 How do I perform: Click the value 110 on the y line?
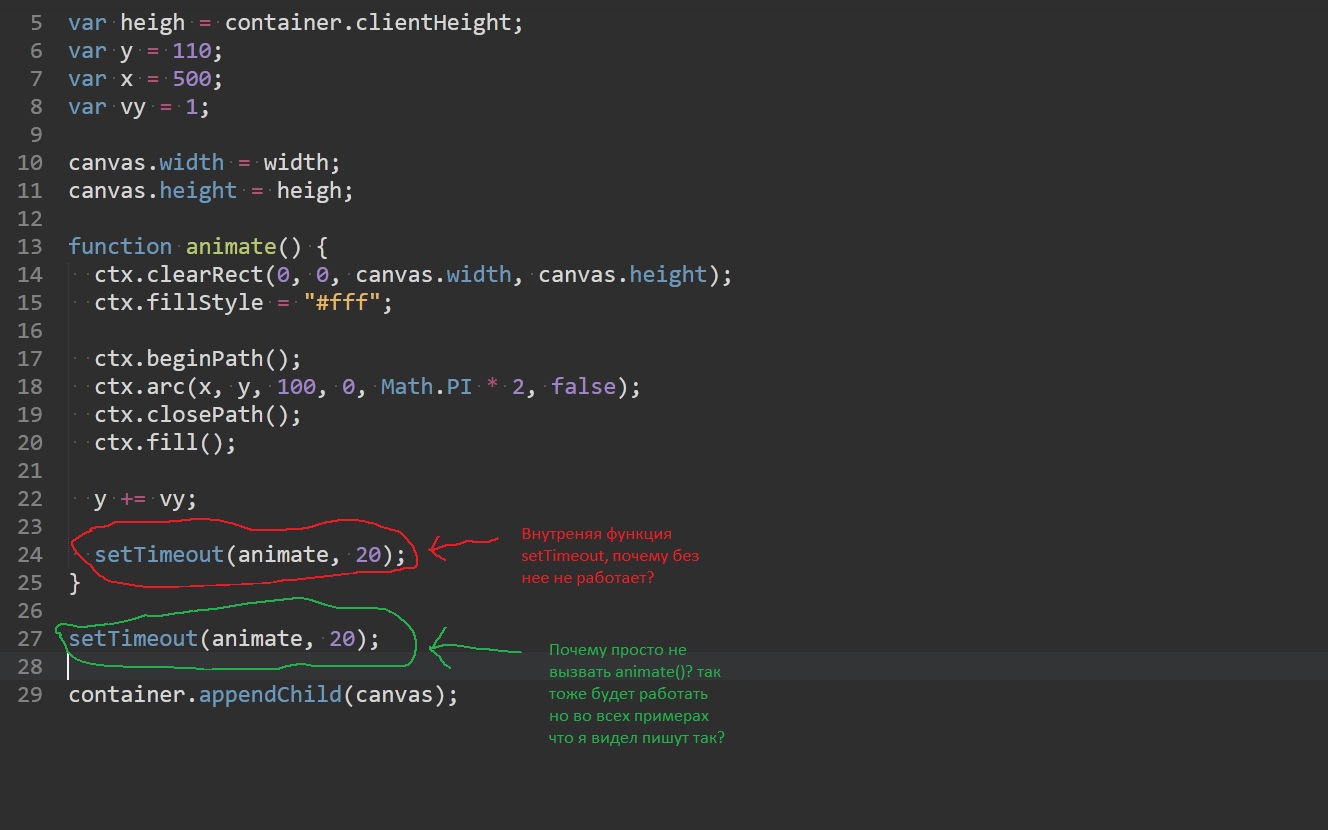192,51
